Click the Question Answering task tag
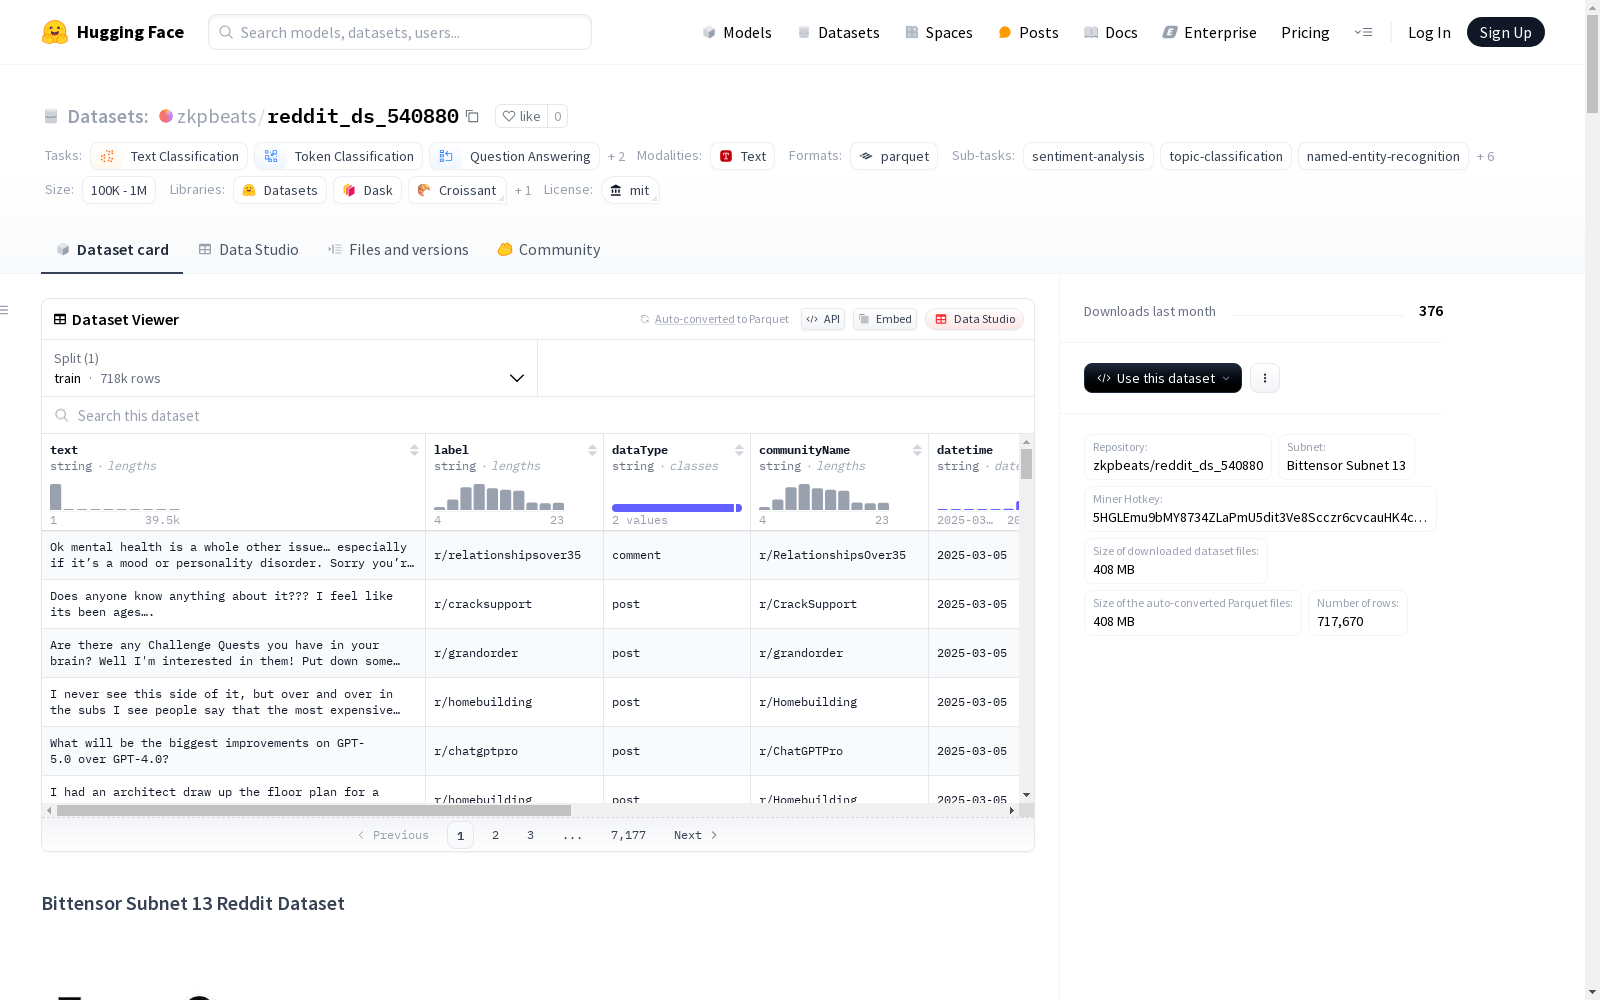The height and width of the screenshot is (1000, 1600). coord(514,156)
